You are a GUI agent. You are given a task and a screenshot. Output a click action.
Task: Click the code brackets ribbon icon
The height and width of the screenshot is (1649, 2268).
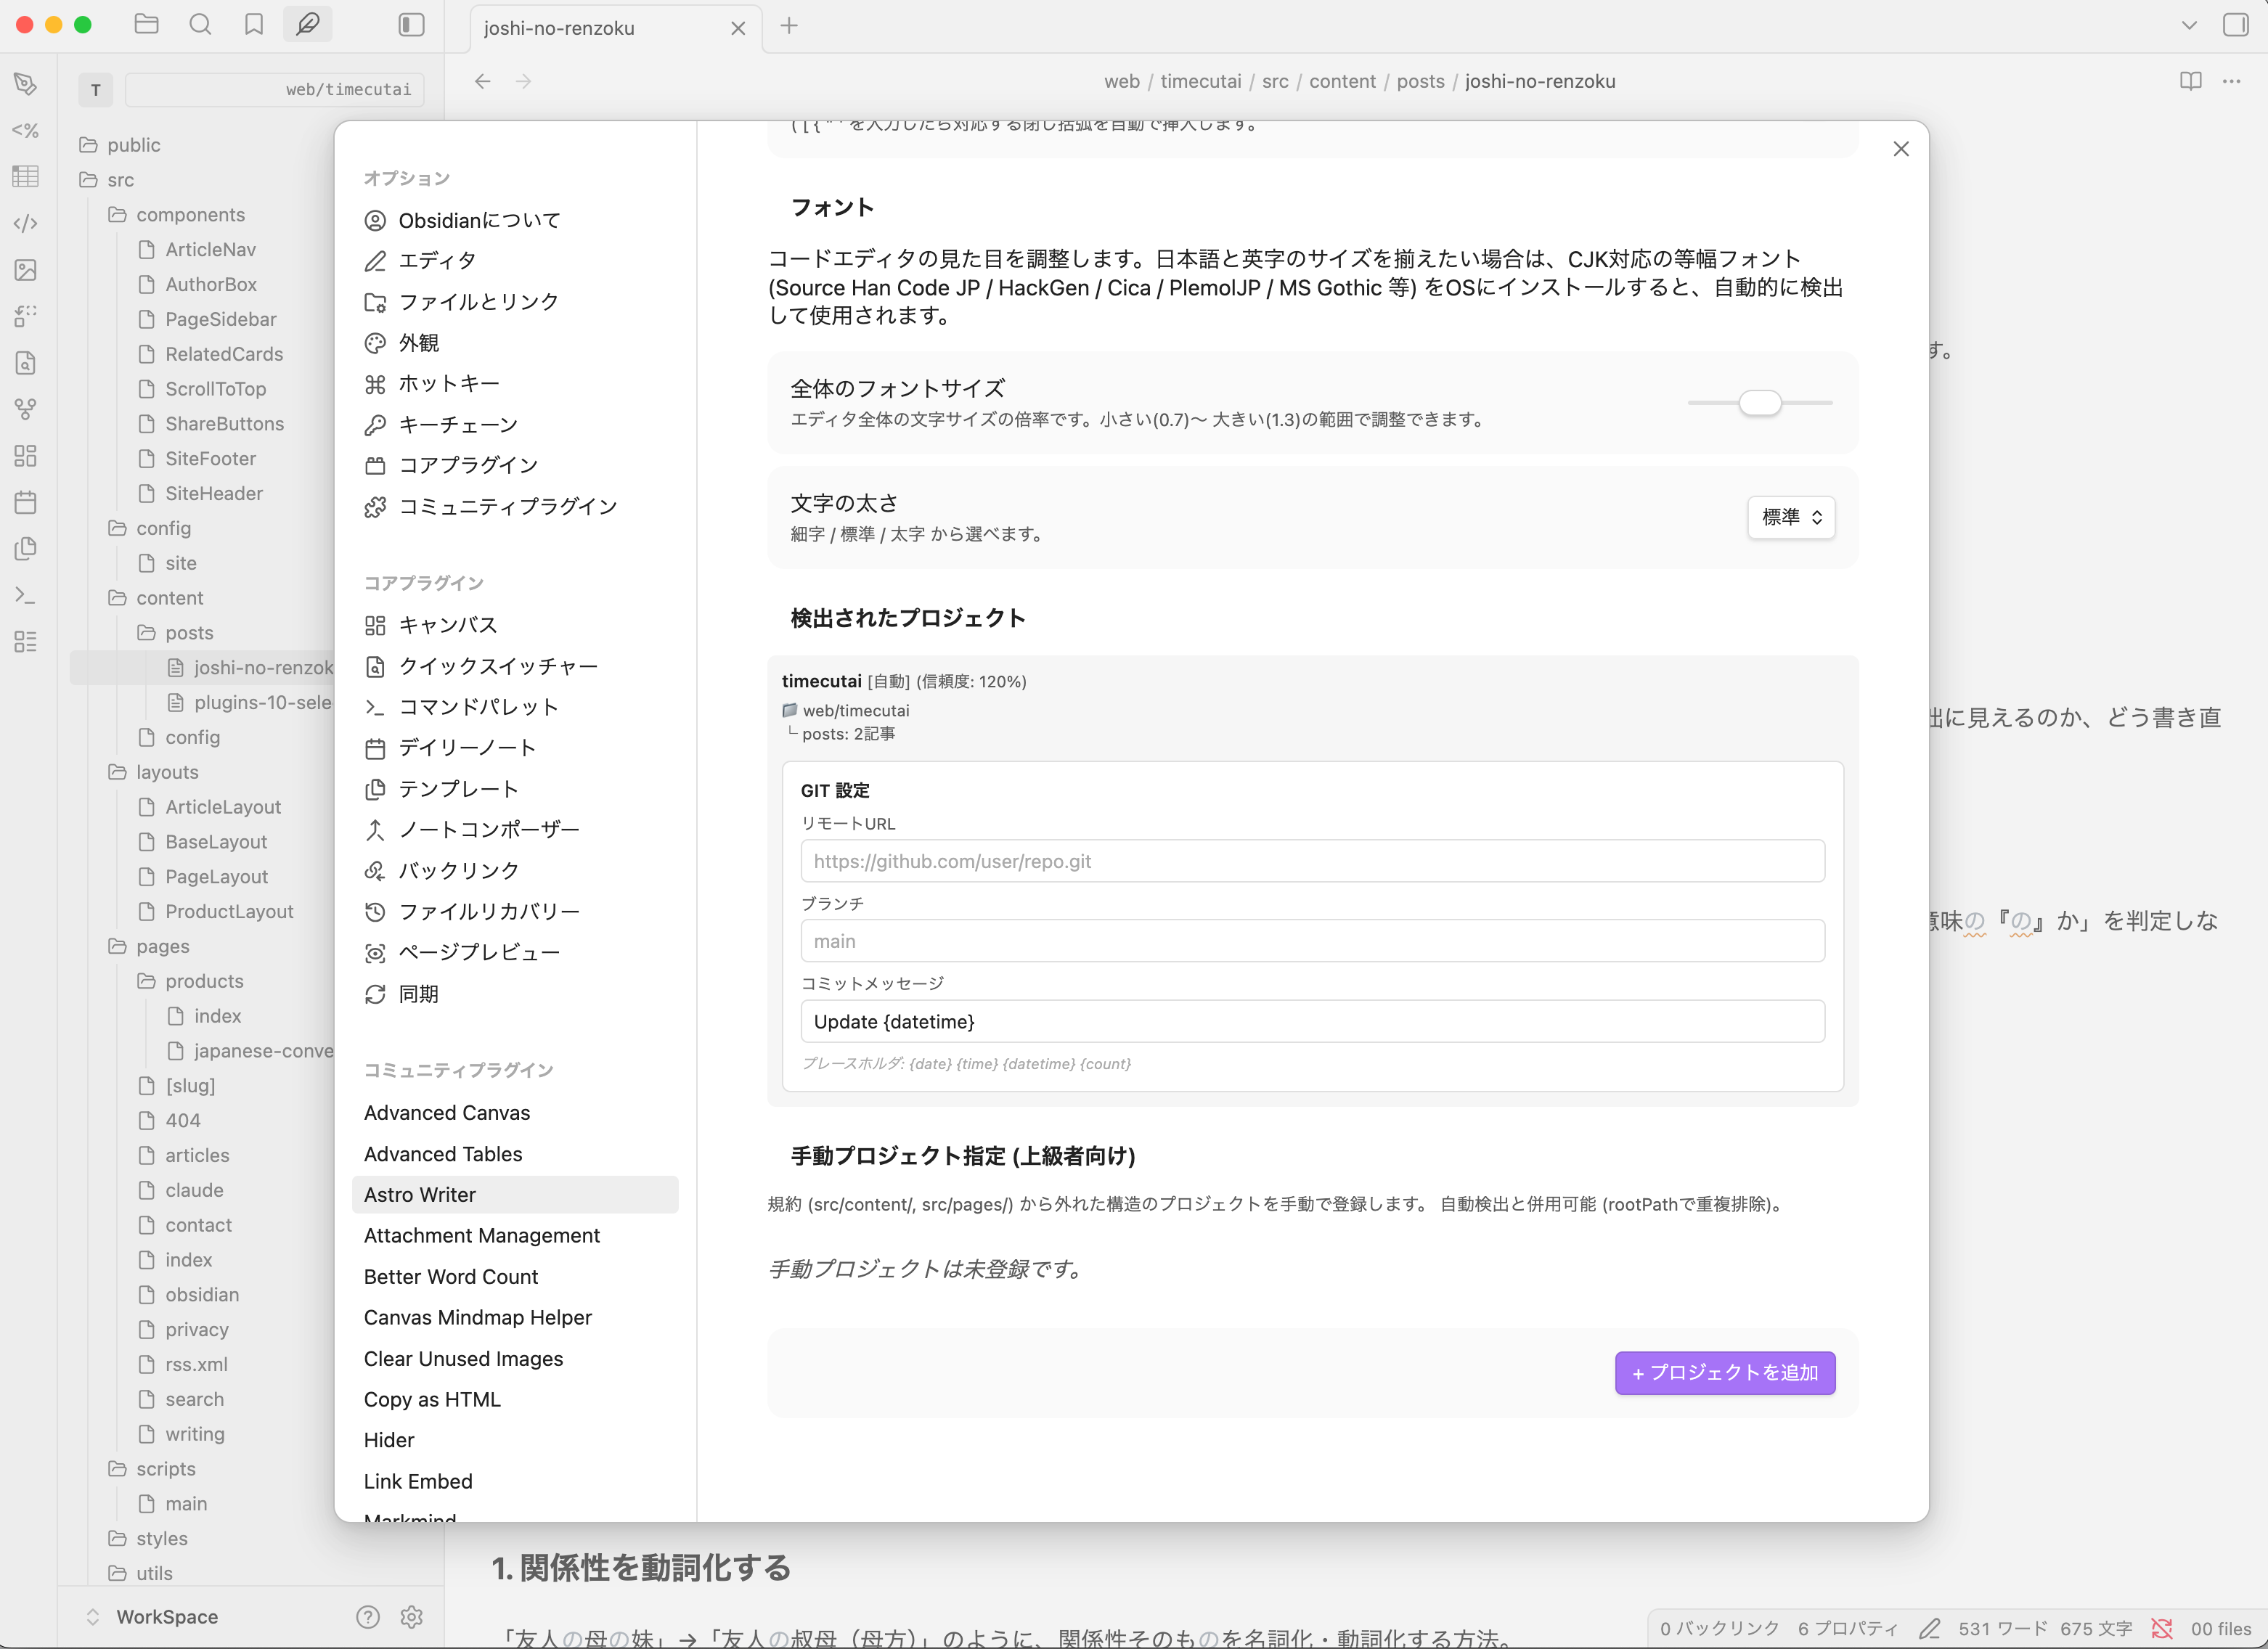pyautogui.click(x=26, y=223)
